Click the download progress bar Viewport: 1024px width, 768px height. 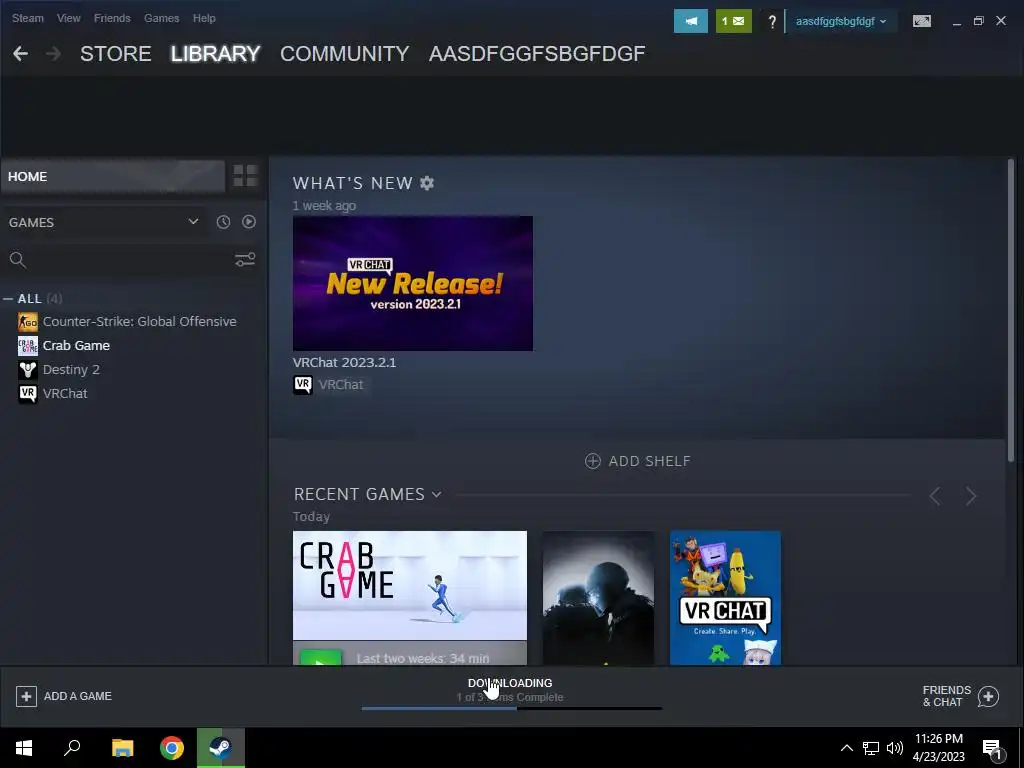click(x=511, y=708)
